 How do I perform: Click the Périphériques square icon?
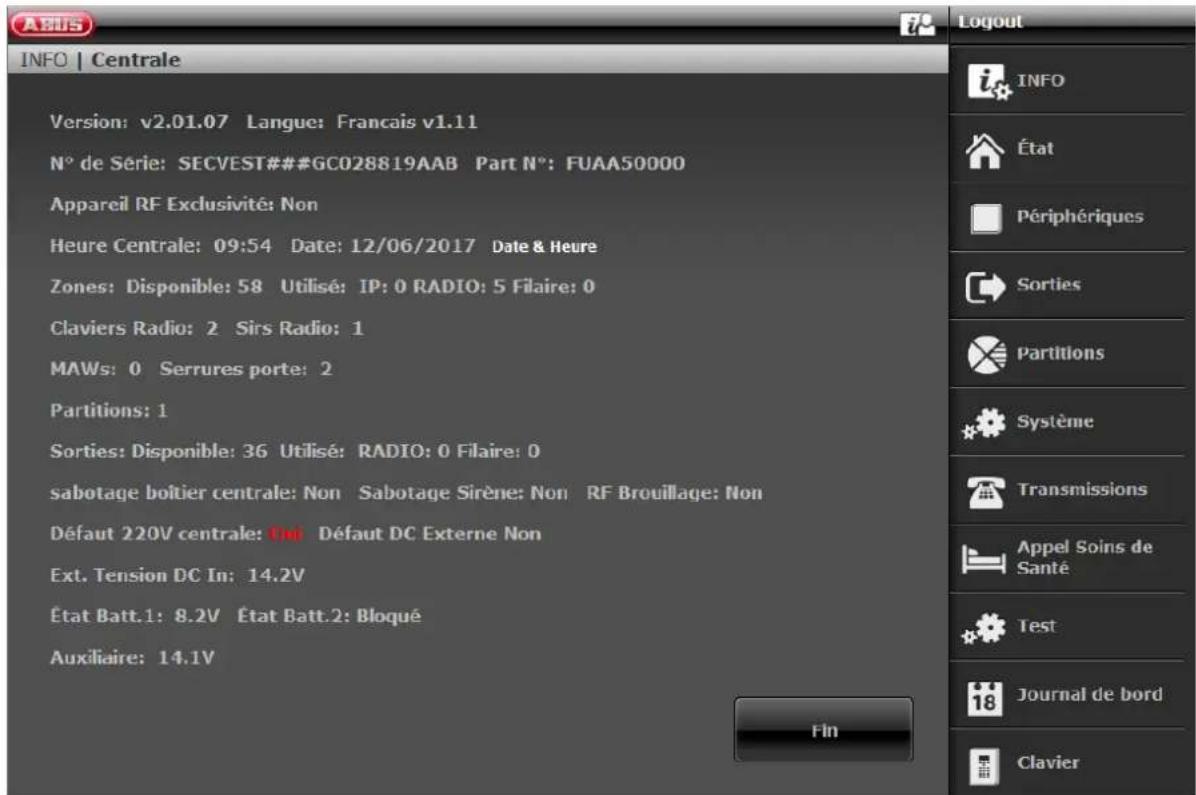[986, 218]
